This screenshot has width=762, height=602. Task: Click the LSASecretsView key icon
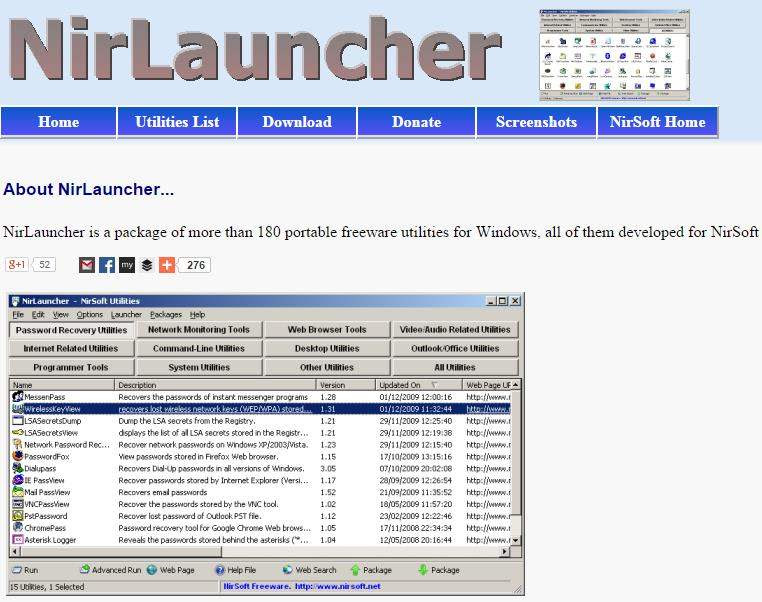(18, 432)
